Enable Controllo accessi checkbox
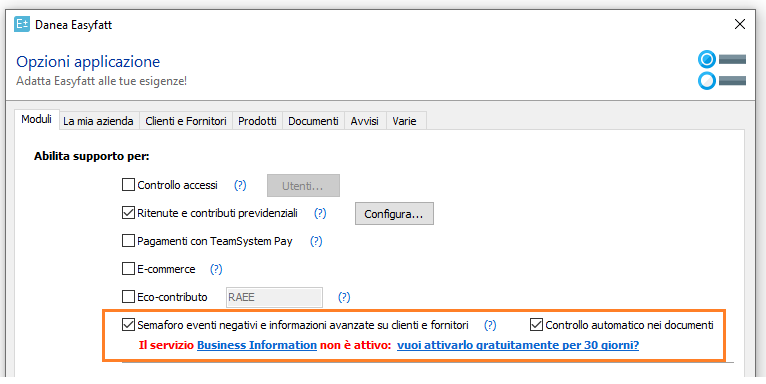The height and width of the screenshot is (384, 766). point(128,185)
